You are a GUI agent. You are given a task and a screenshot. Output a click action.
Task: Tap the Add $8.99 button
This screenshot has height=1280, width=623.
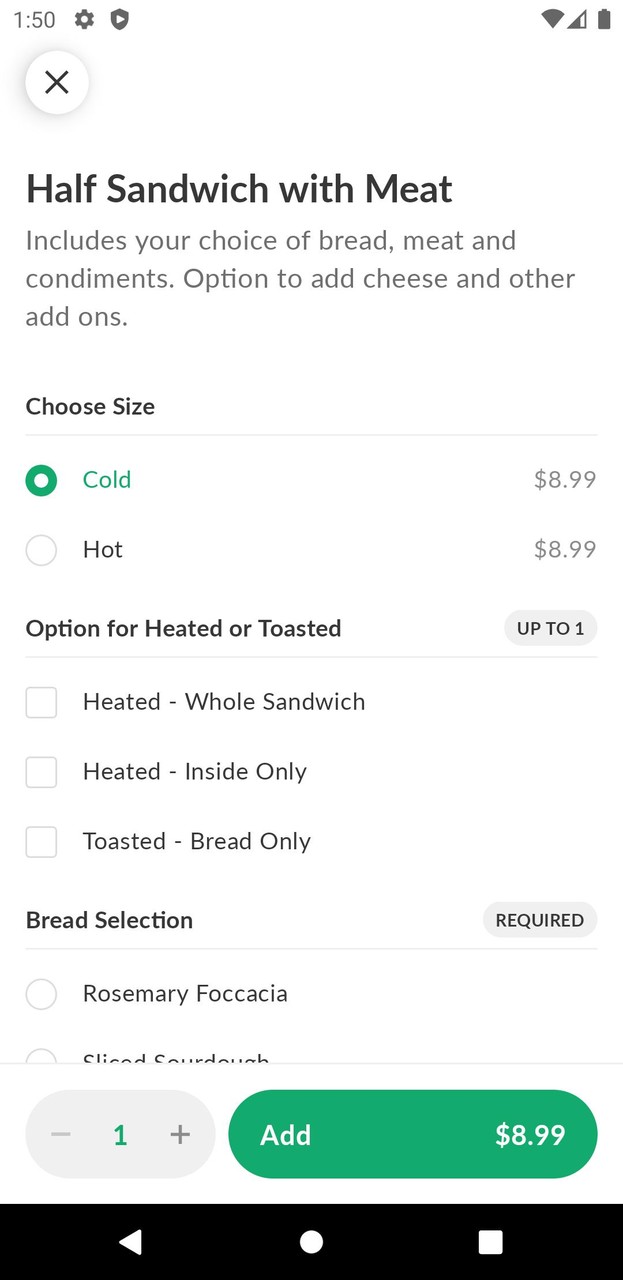tap(412, 1134)
